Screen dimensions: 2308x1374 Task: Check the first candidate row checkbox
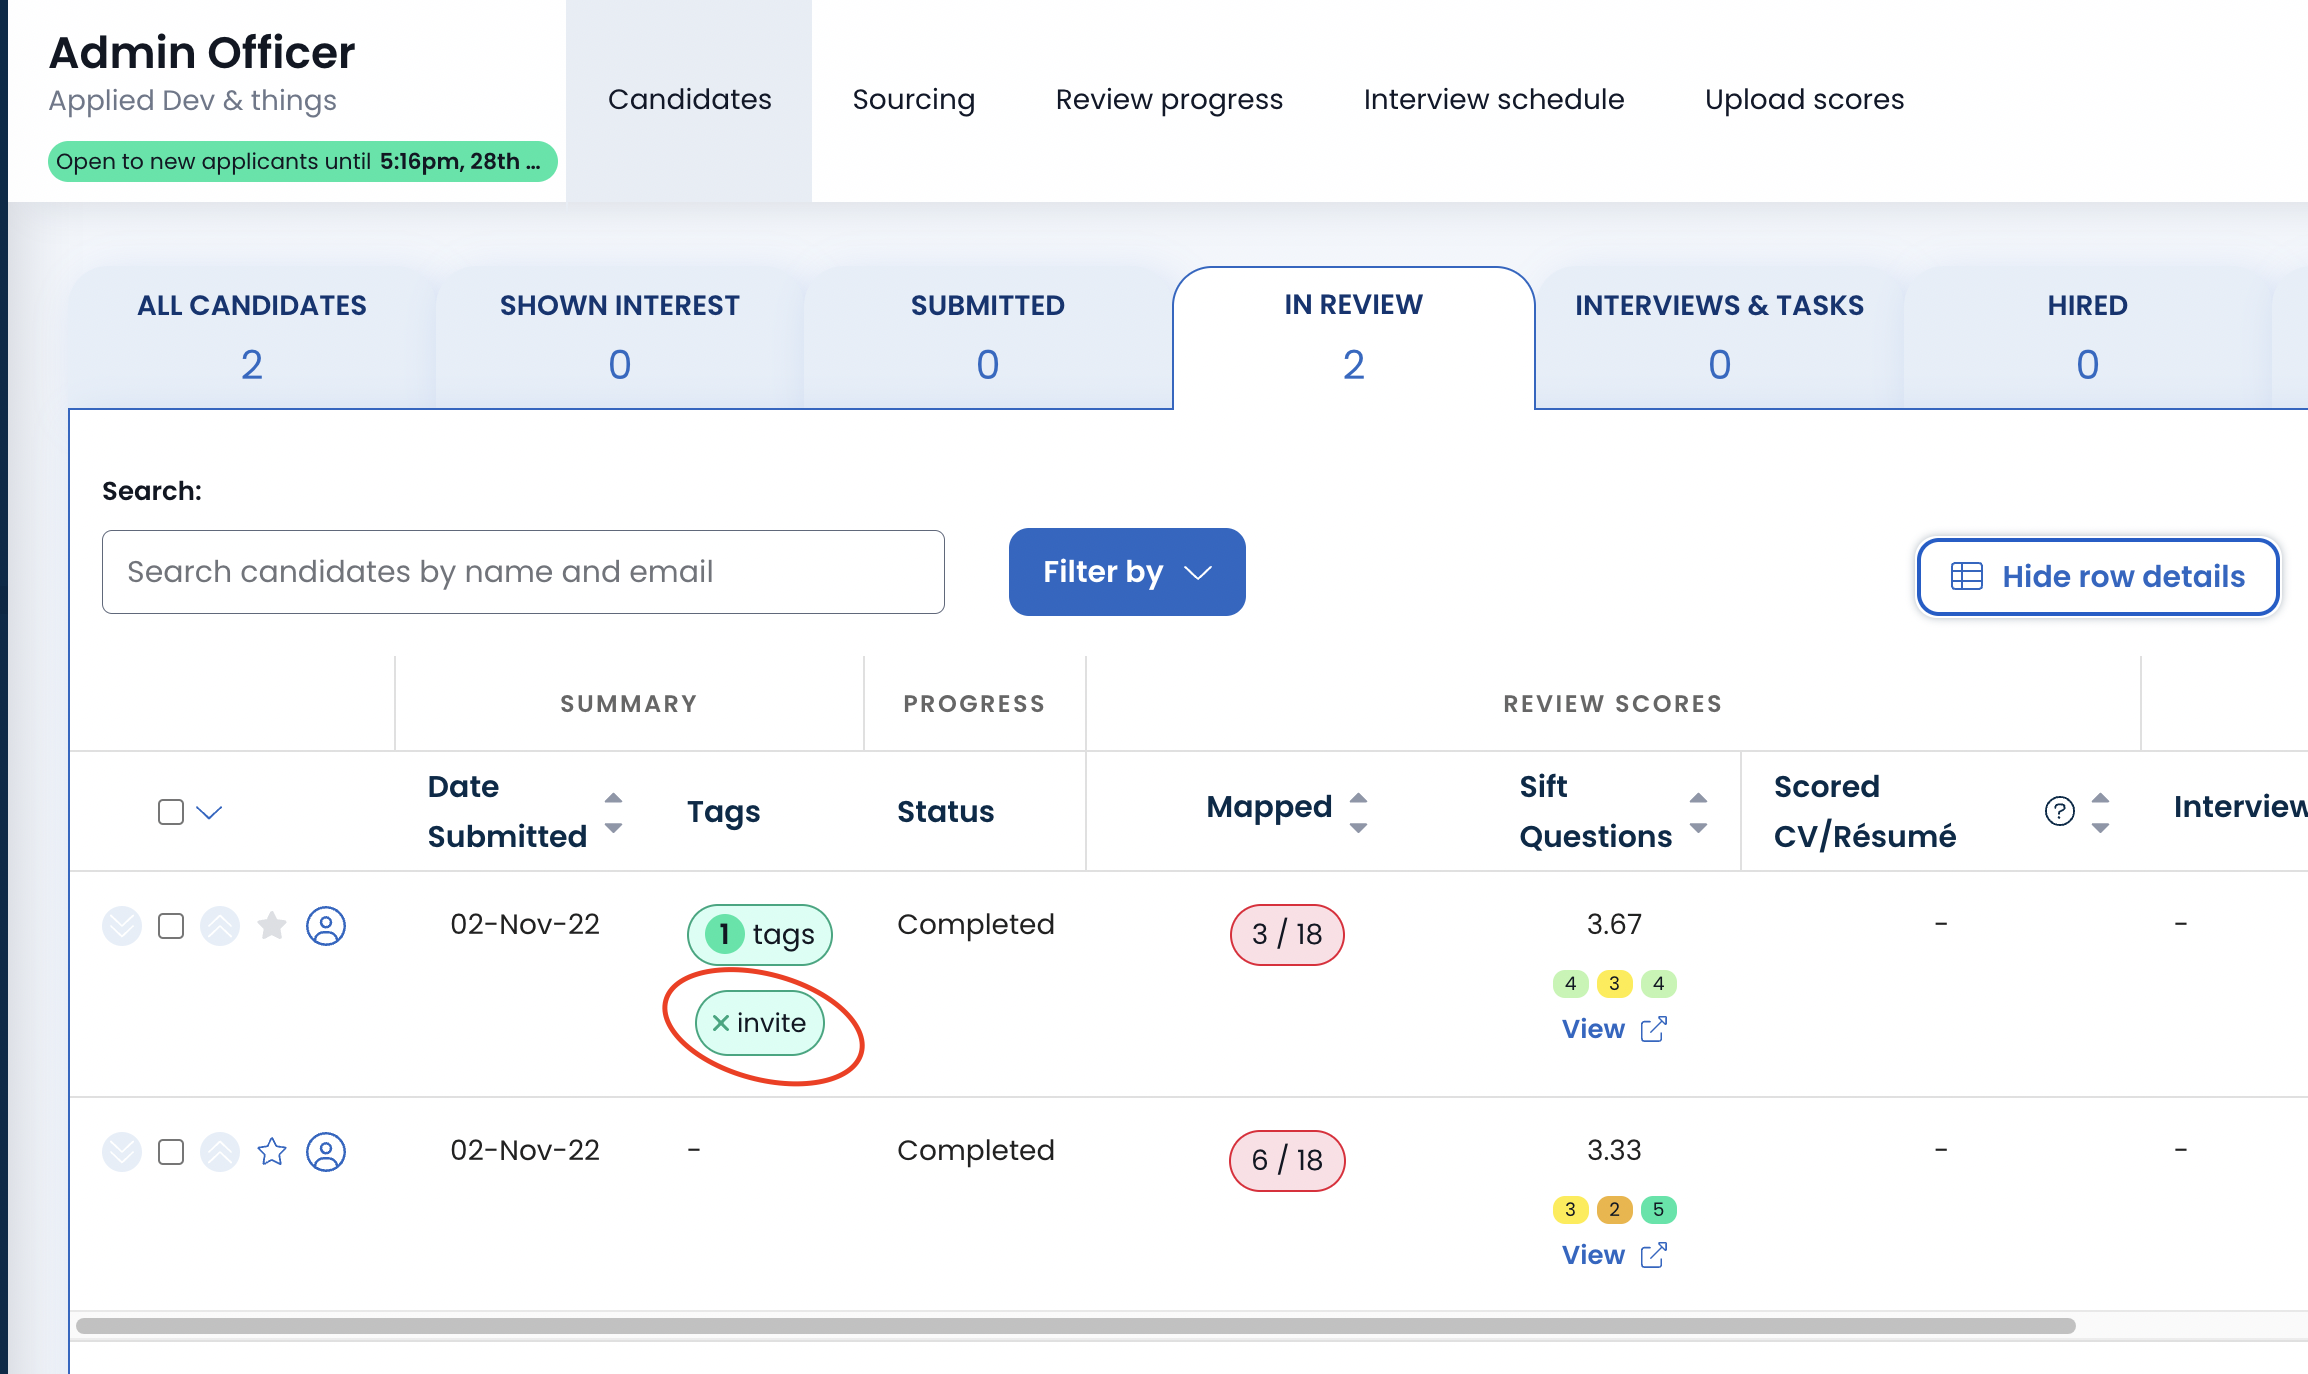[171, 926]
